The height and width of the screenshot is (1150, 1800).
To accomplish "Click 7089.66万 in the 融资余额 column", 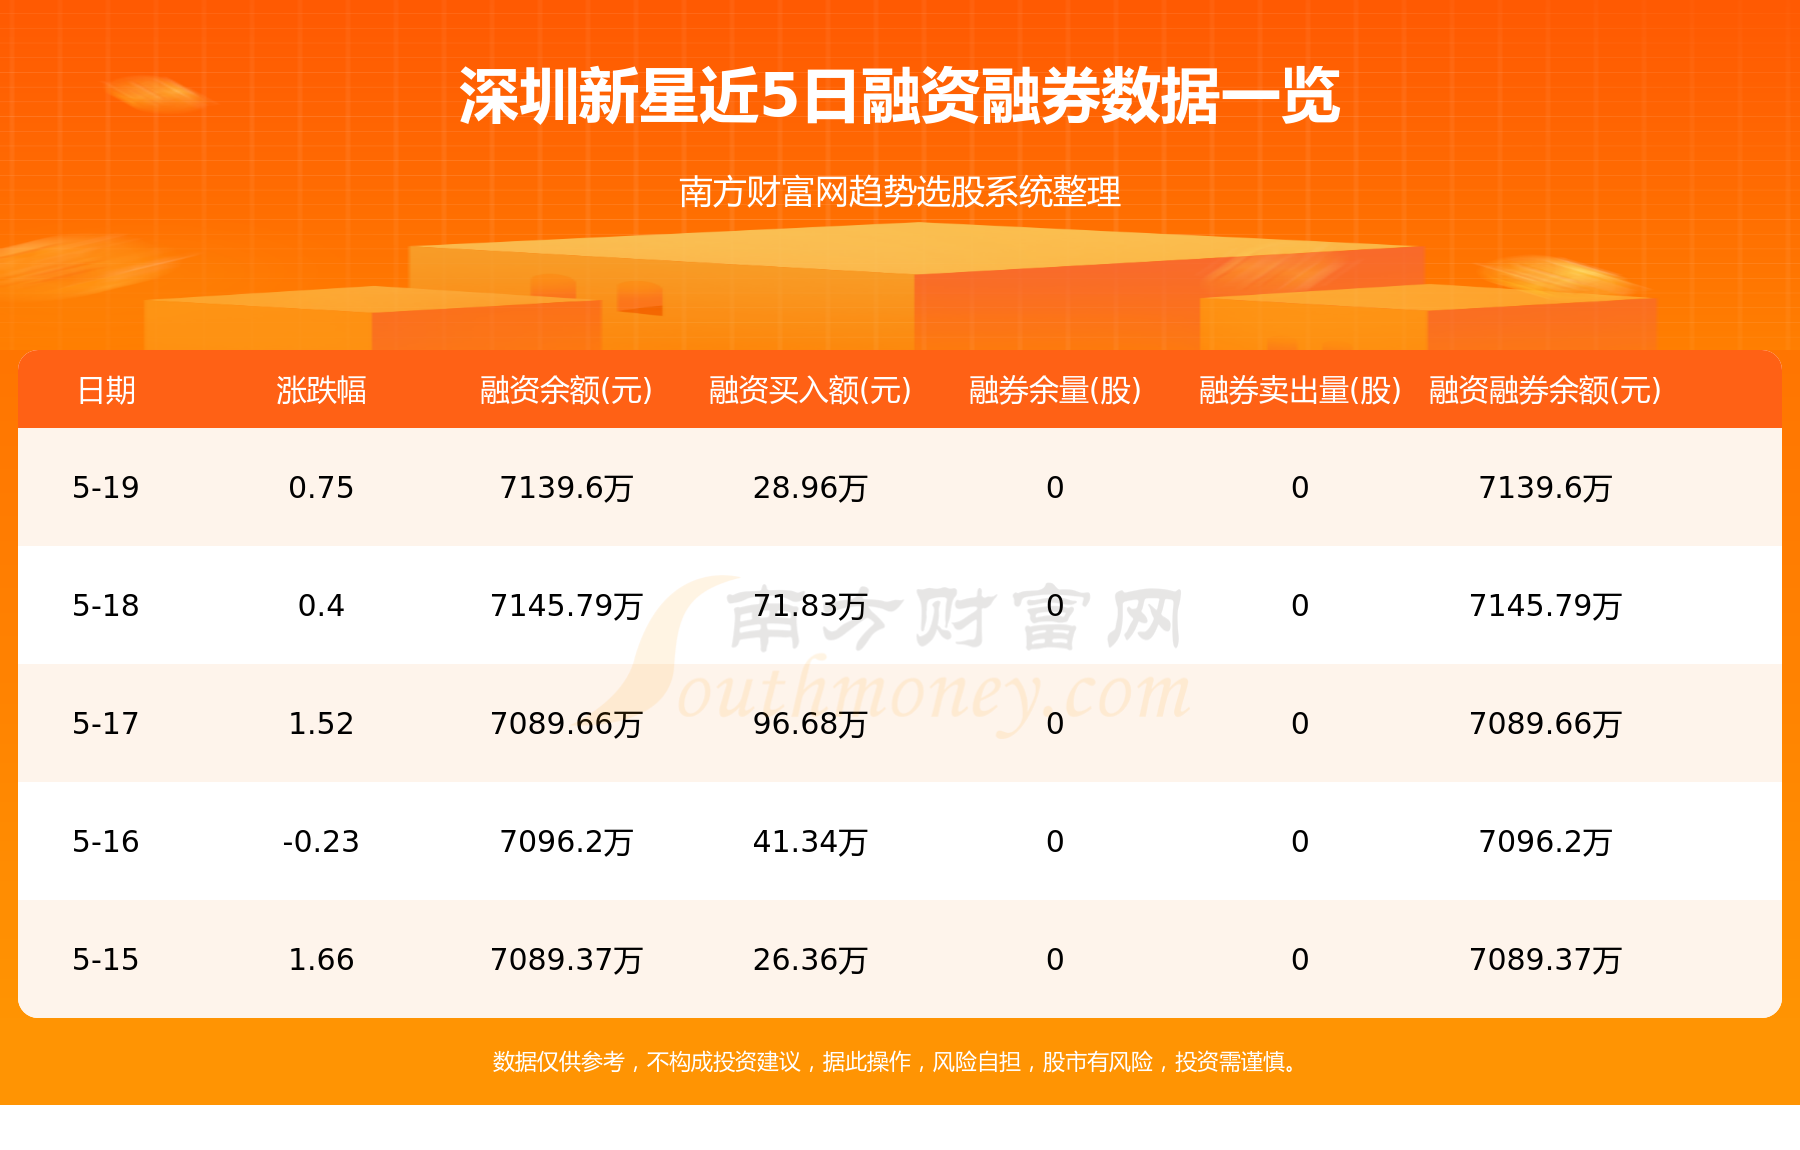I will 566,724.
